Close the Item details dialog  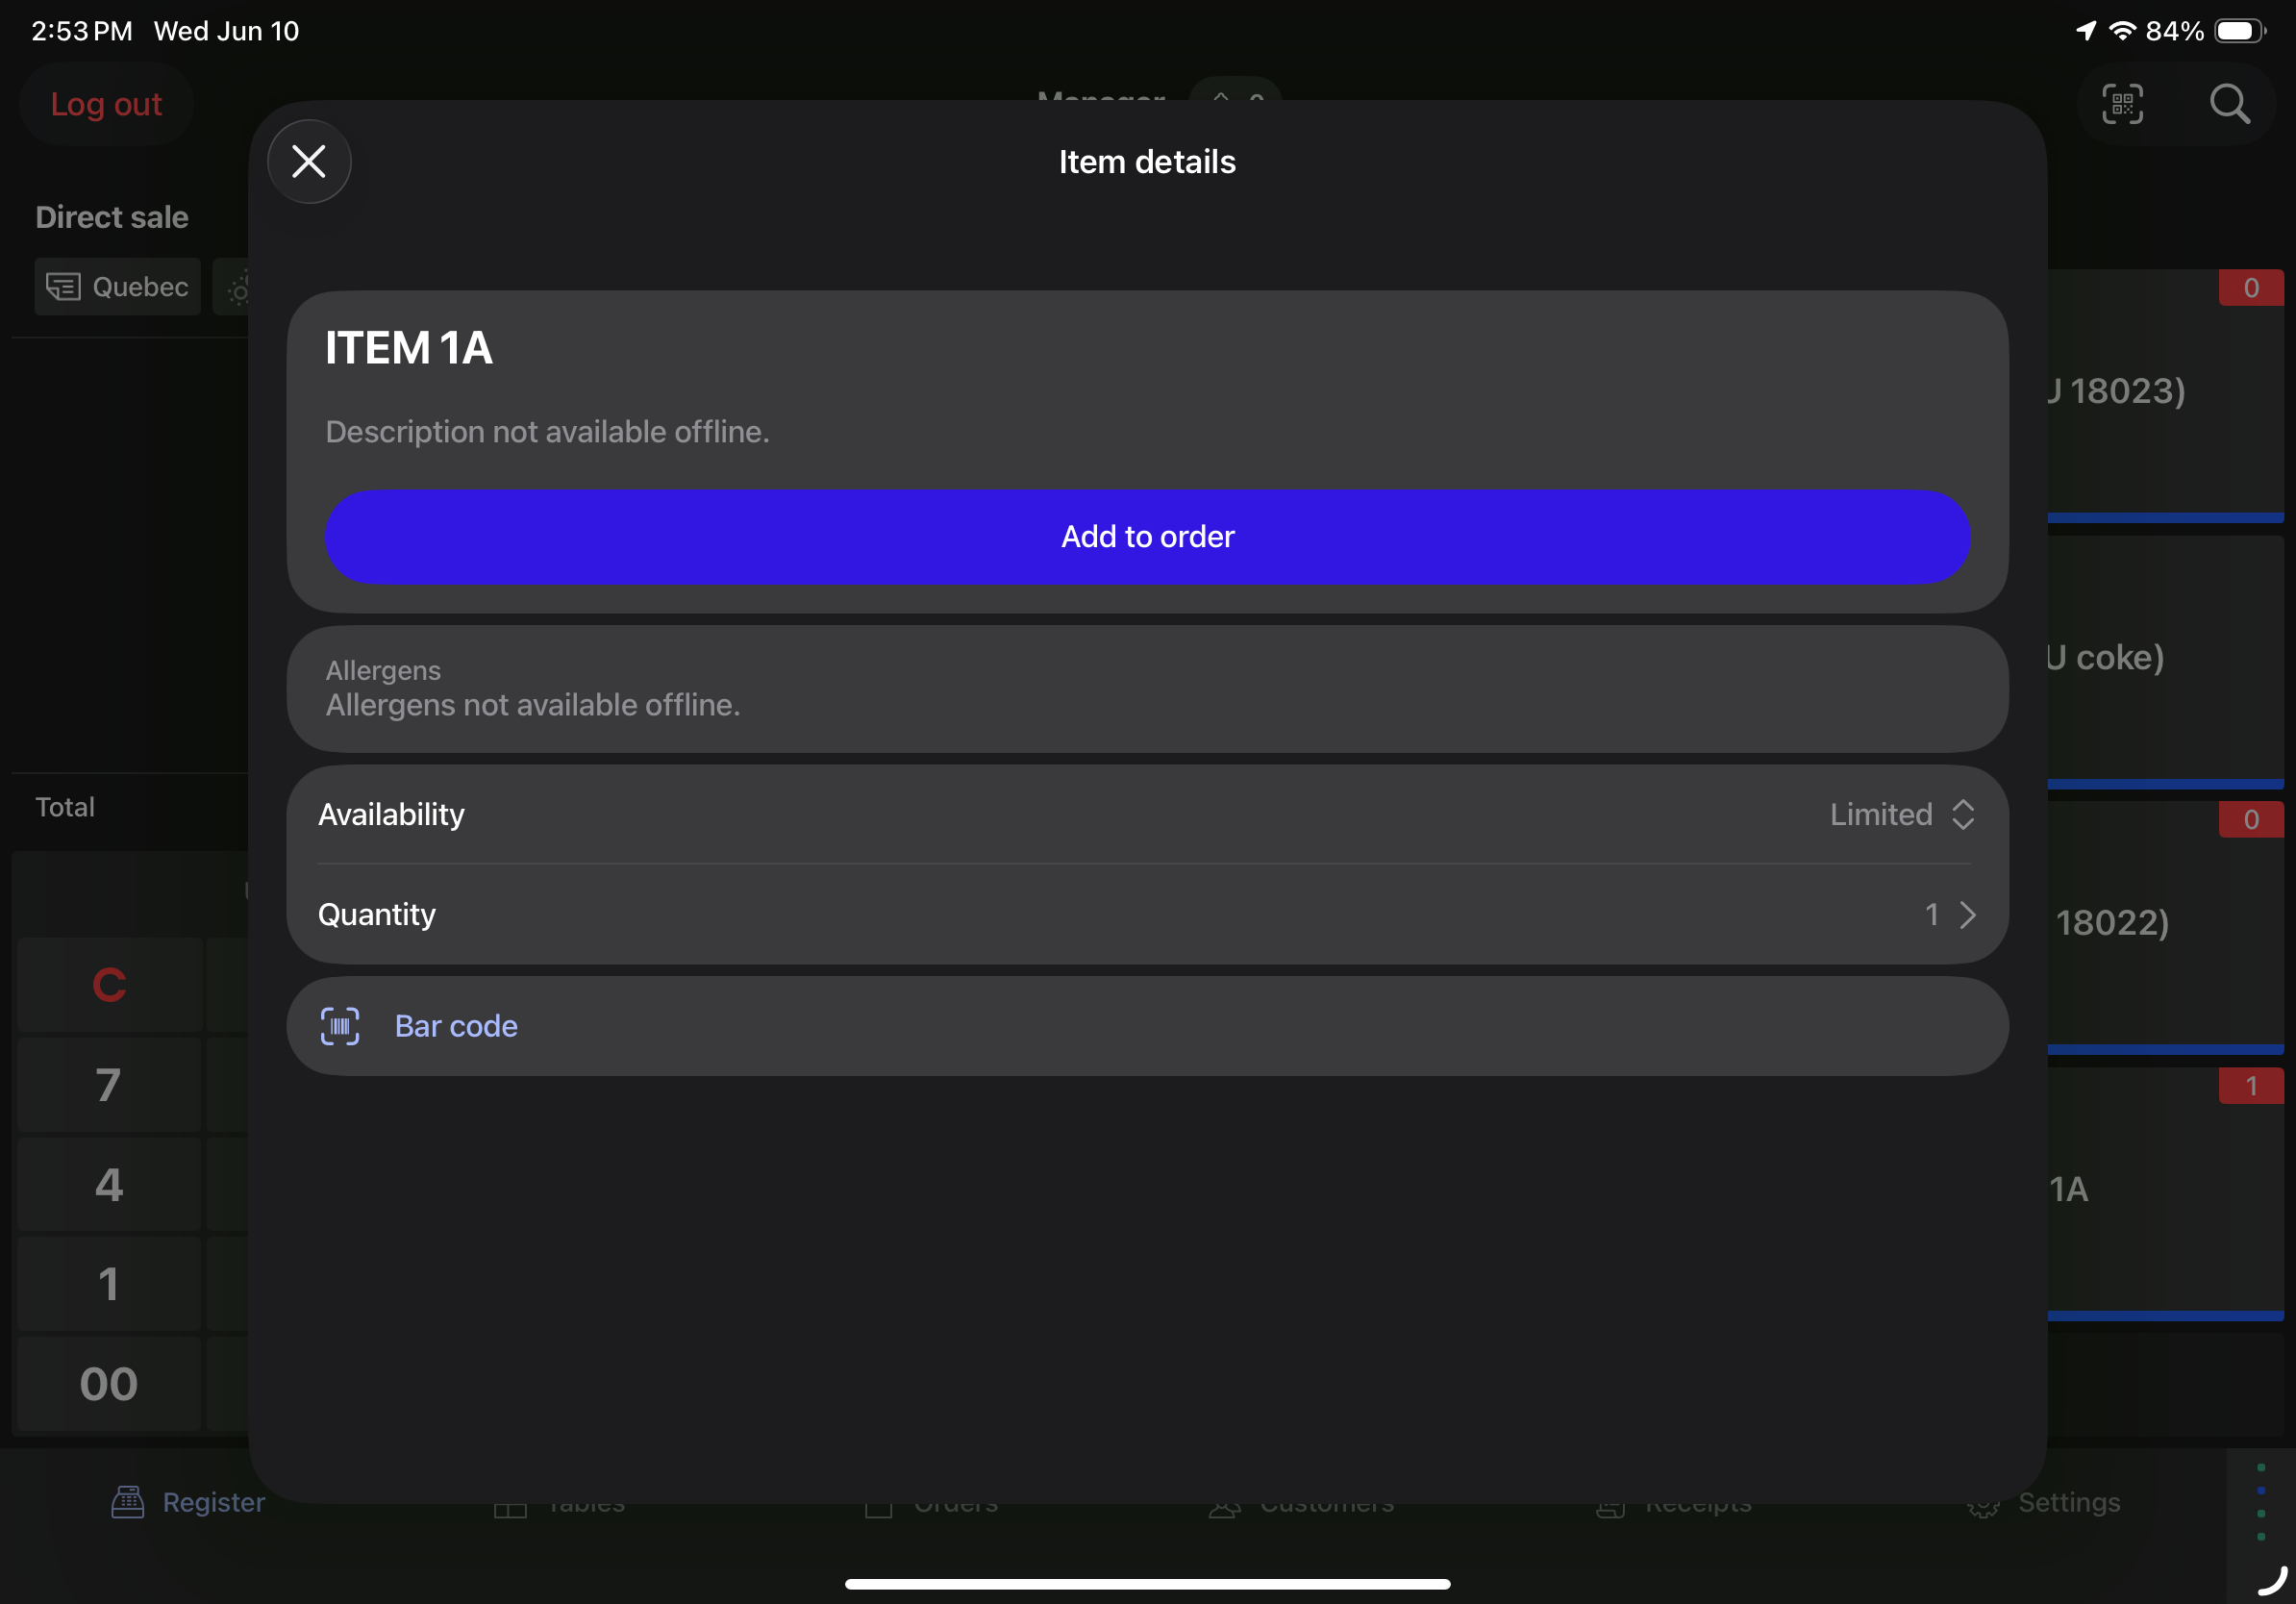click(309, 161)
